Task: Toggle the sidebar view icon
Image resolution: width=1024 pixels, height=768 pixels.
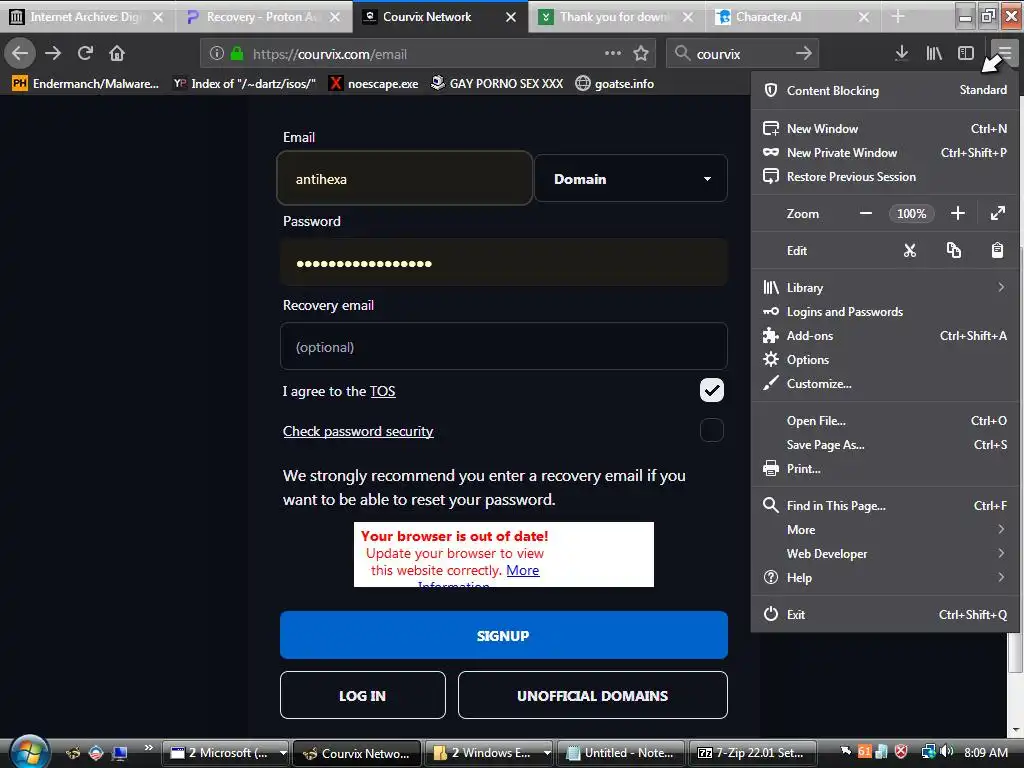Action: pos(966,53)
